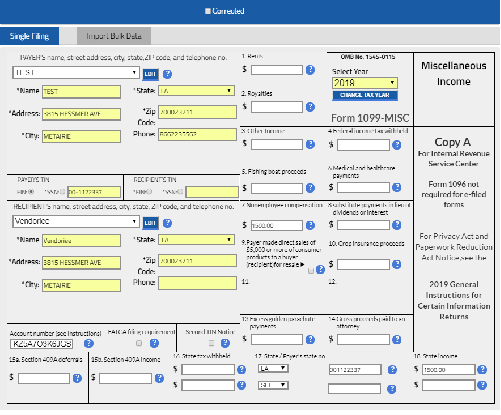Expand the recipient State dropdown
The image size is (501, 415).
click(x=196, y=240)
